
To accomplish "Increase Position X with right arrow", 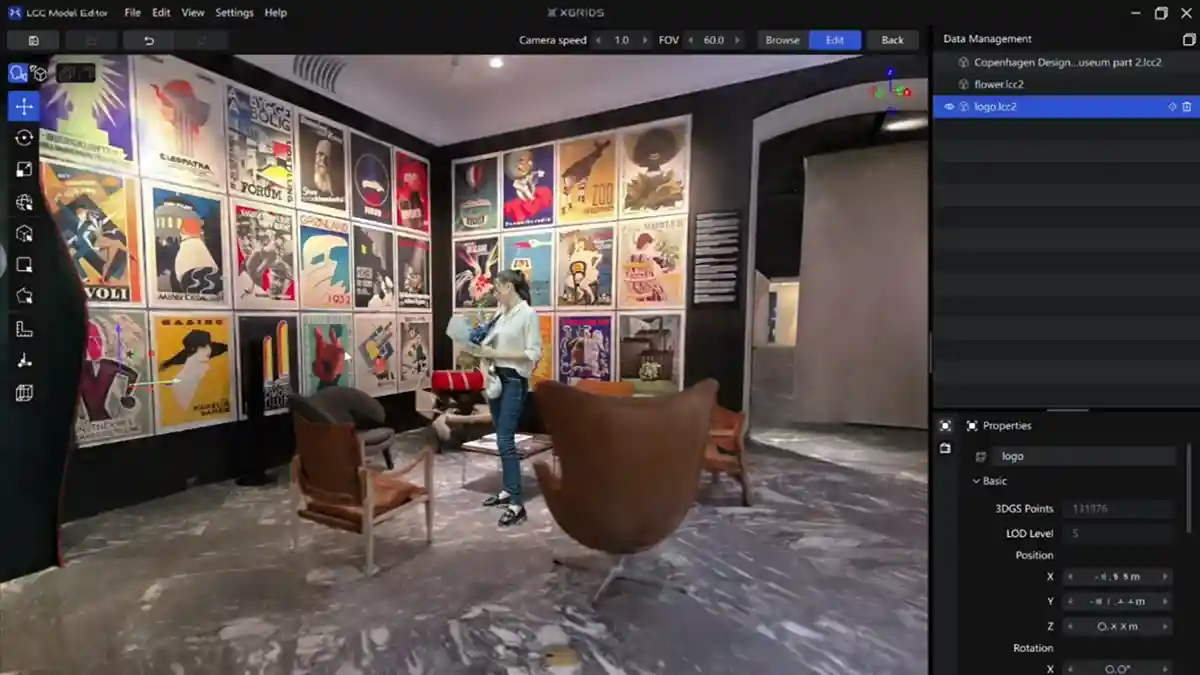I will tap(1164, 577).
